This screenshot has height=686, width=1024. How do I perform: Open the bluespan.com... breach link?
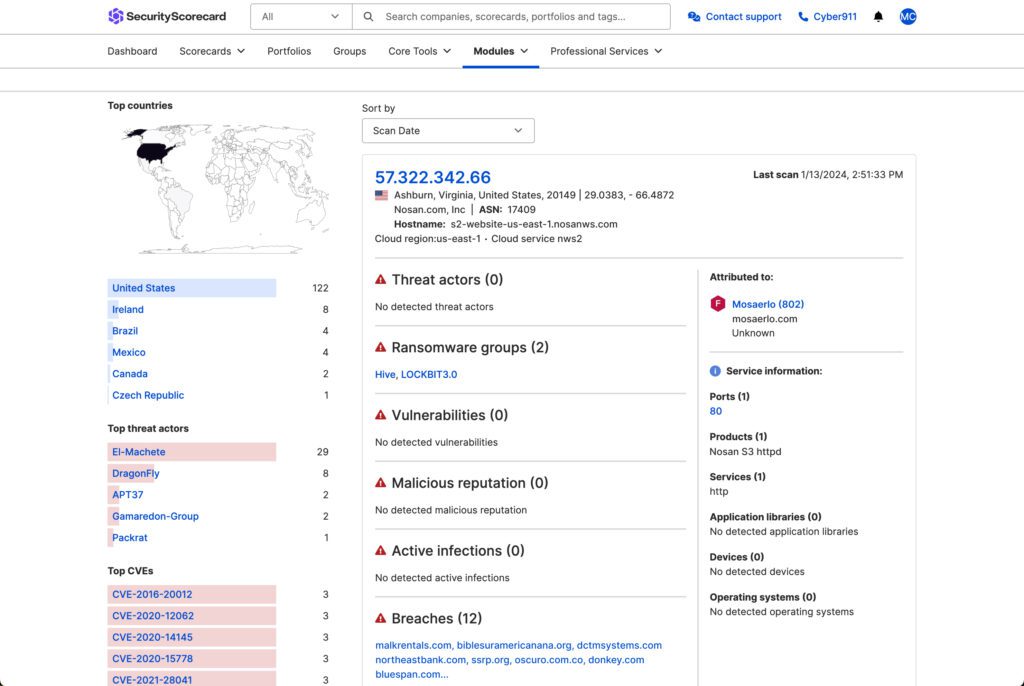[411, 674]
